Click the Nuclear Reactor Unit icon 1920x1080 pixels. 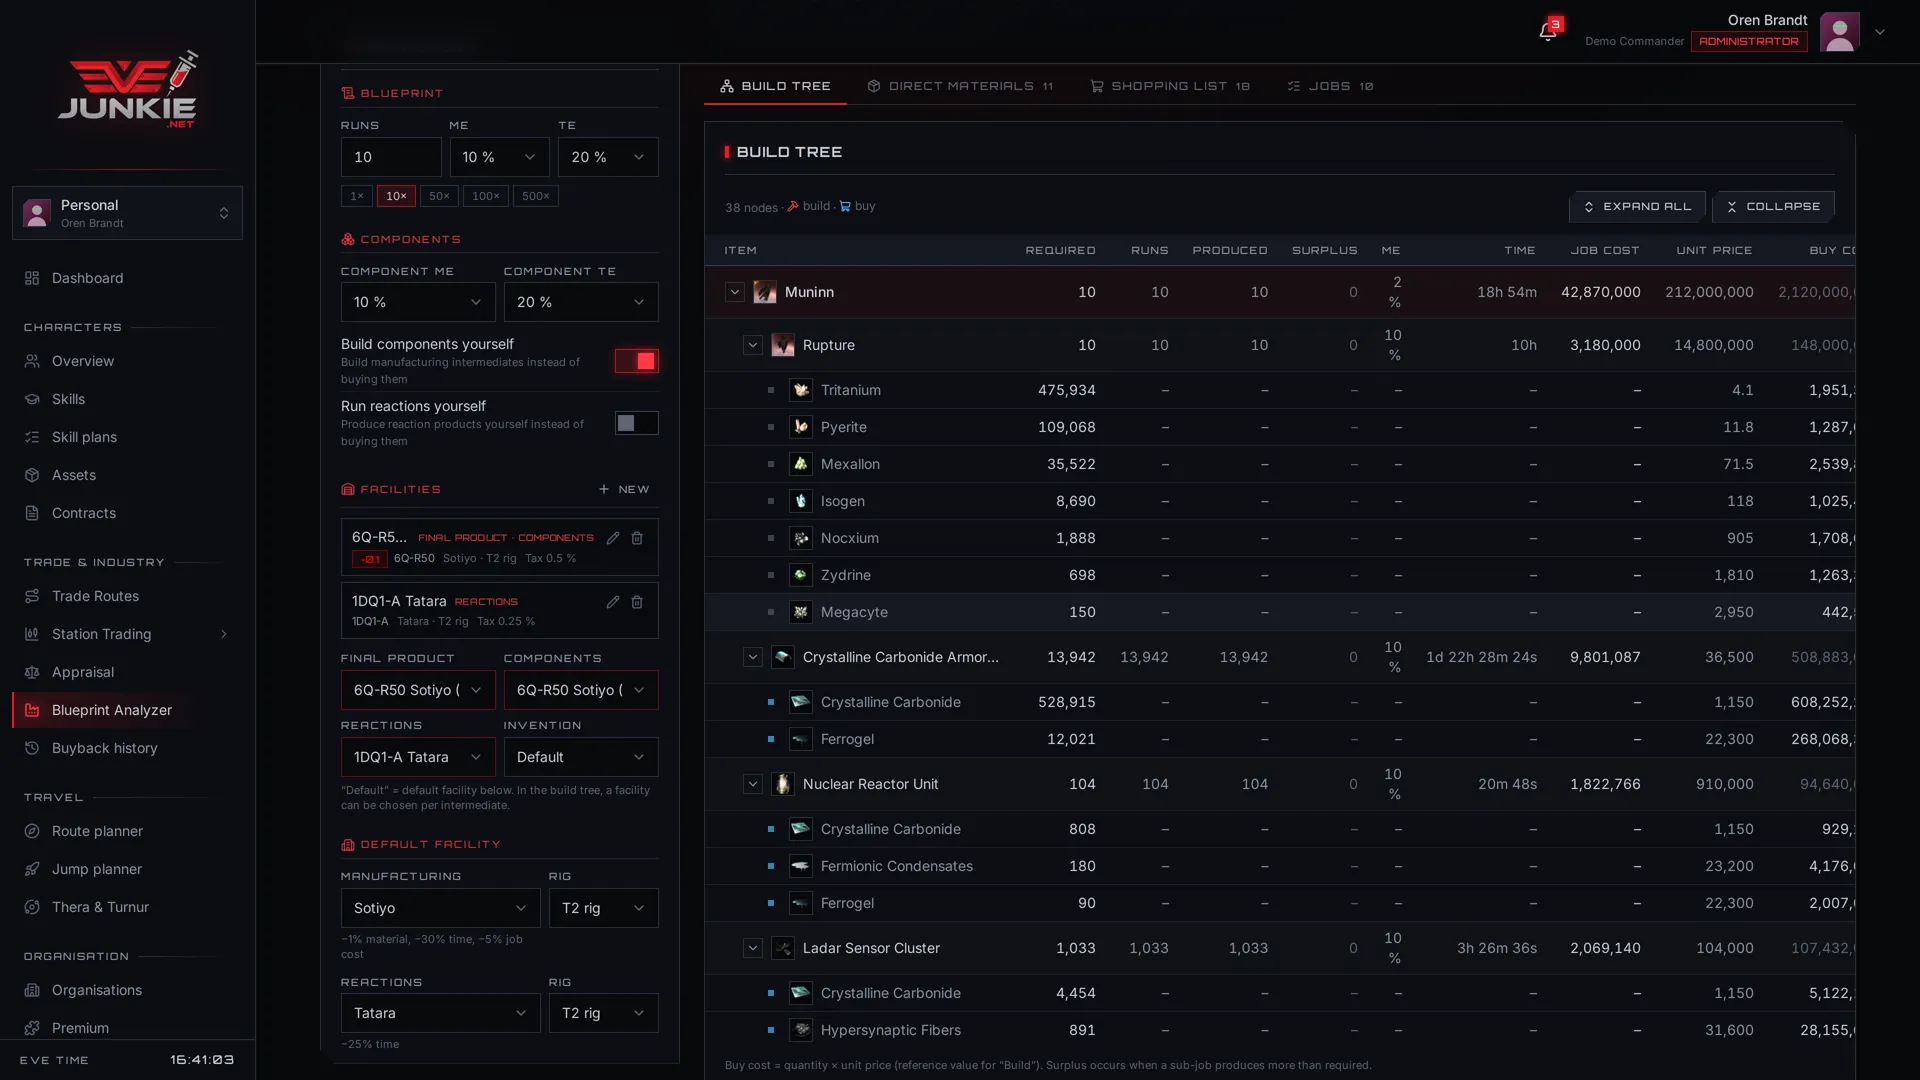click(x=783, y=784)
